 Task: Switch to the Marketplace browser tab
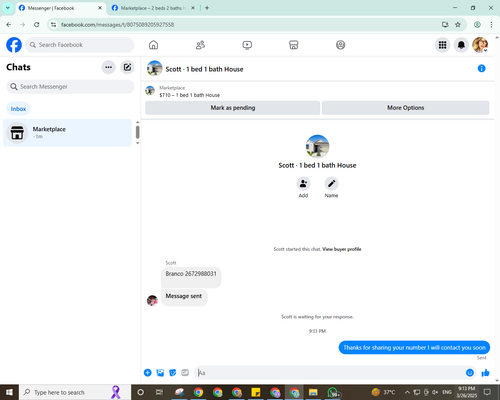click(x=153, y=8)
